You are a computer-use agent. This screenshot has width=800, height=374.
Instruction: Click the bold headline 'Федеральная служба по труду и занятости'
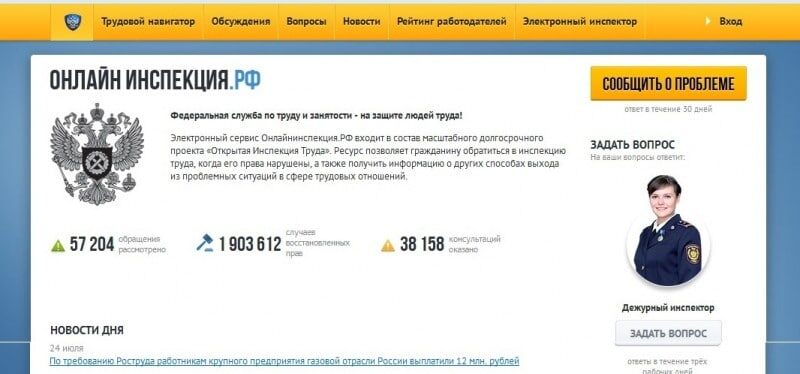click(316, 116)
